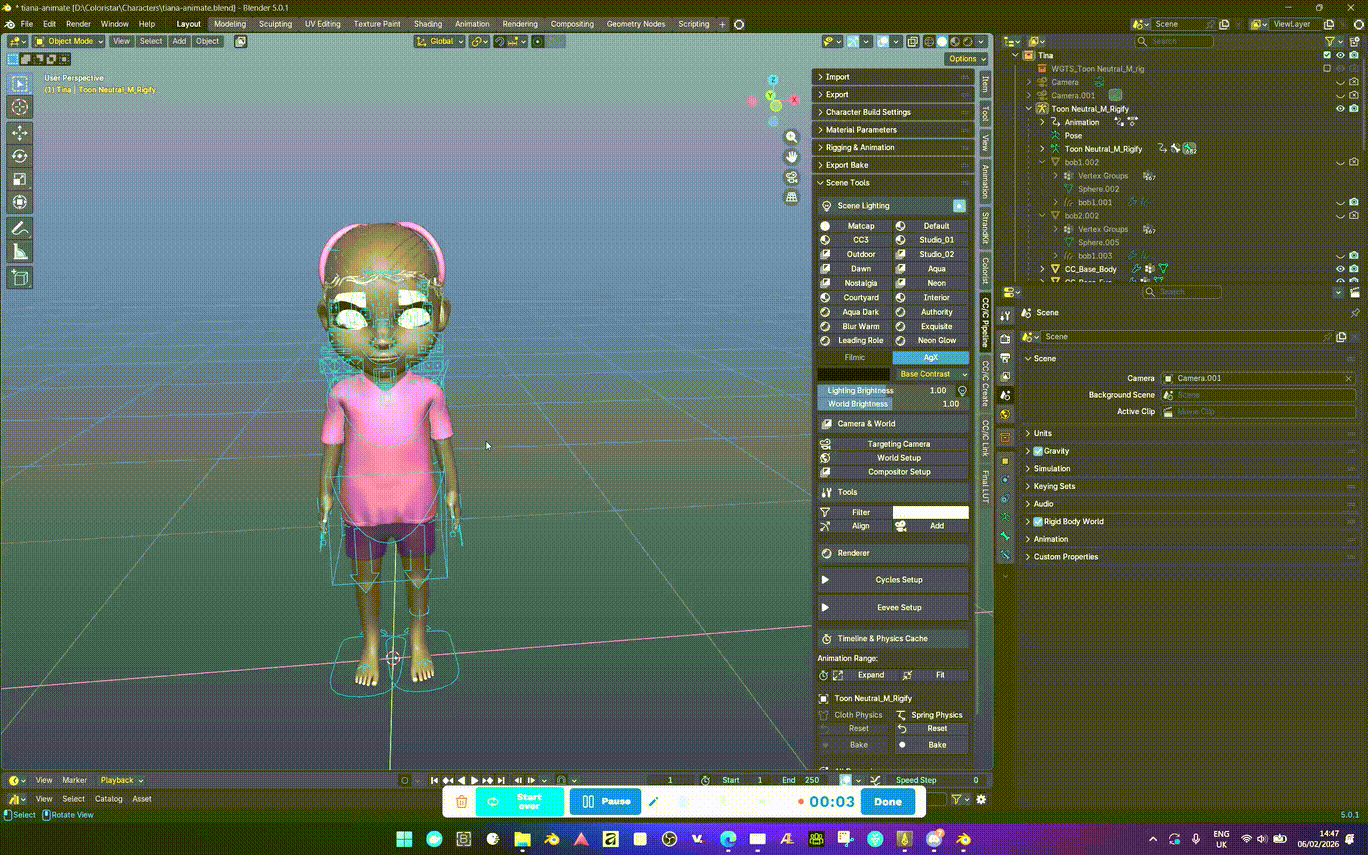
Task: Click the play animation button
Action: tap(475, 780)
